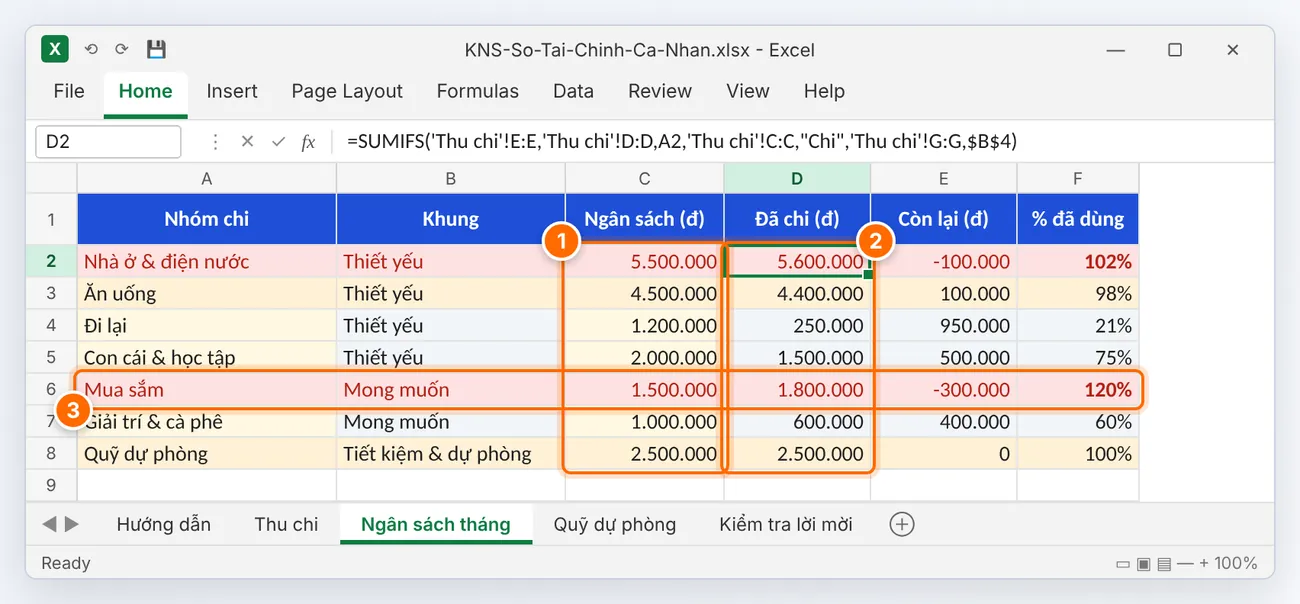Select the Ăn uống cell

click(x=207, y=294)
